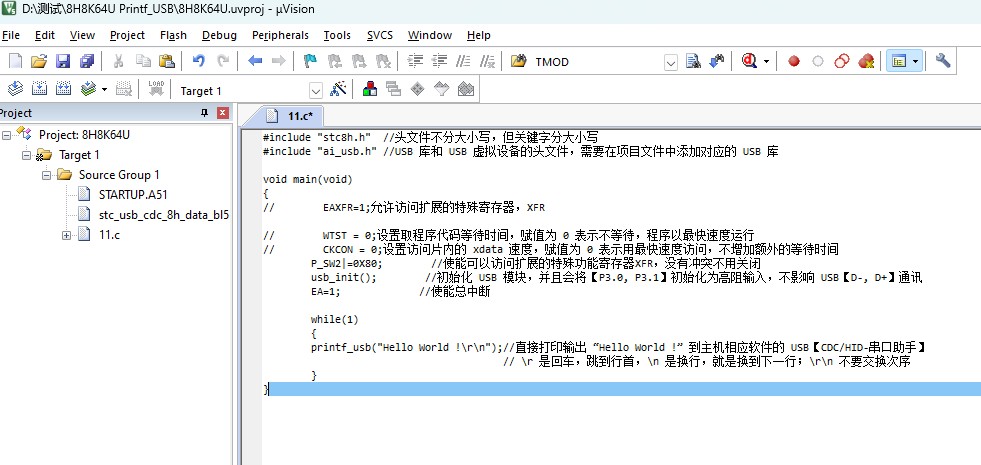Toggle bookmark on current line
The image size is (981, 465).
coord(310,61)
